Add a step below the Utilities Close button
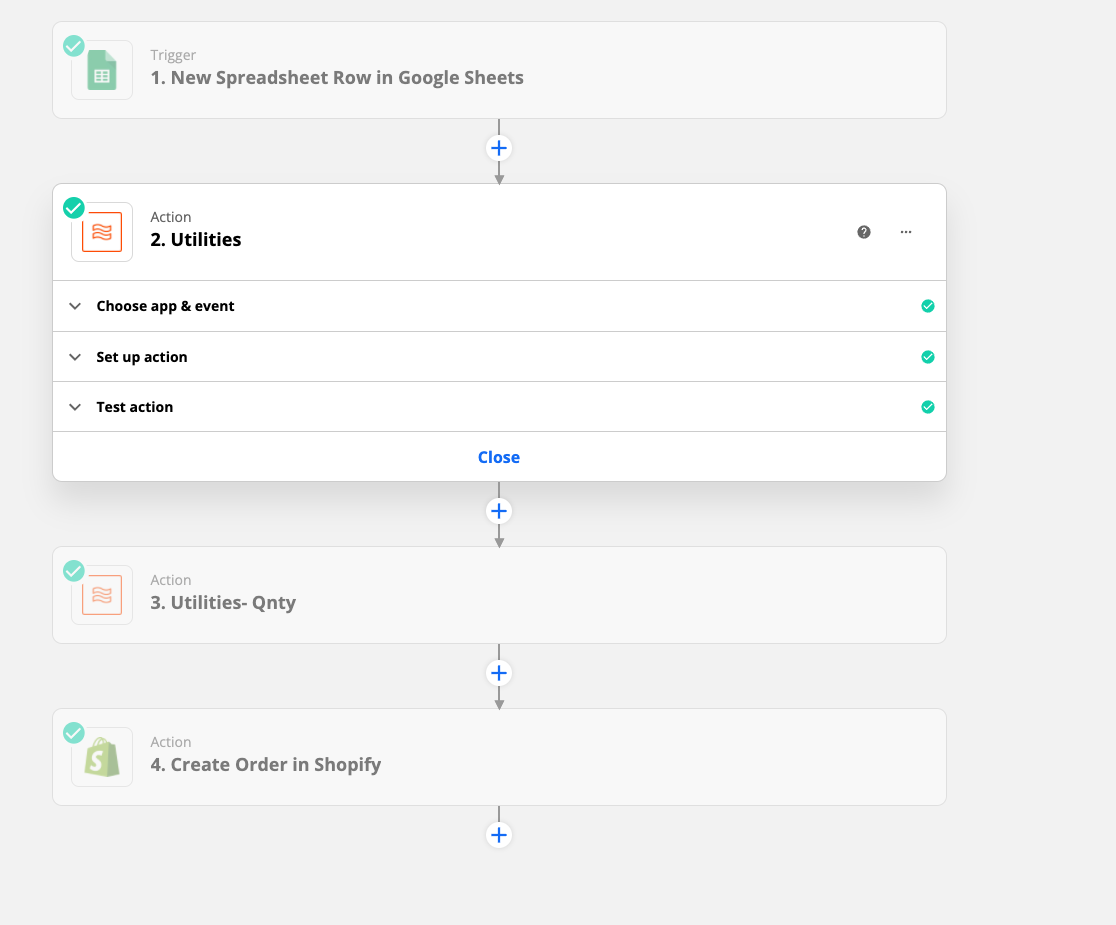Screen dimensions: 1116x925 [499, 511]
